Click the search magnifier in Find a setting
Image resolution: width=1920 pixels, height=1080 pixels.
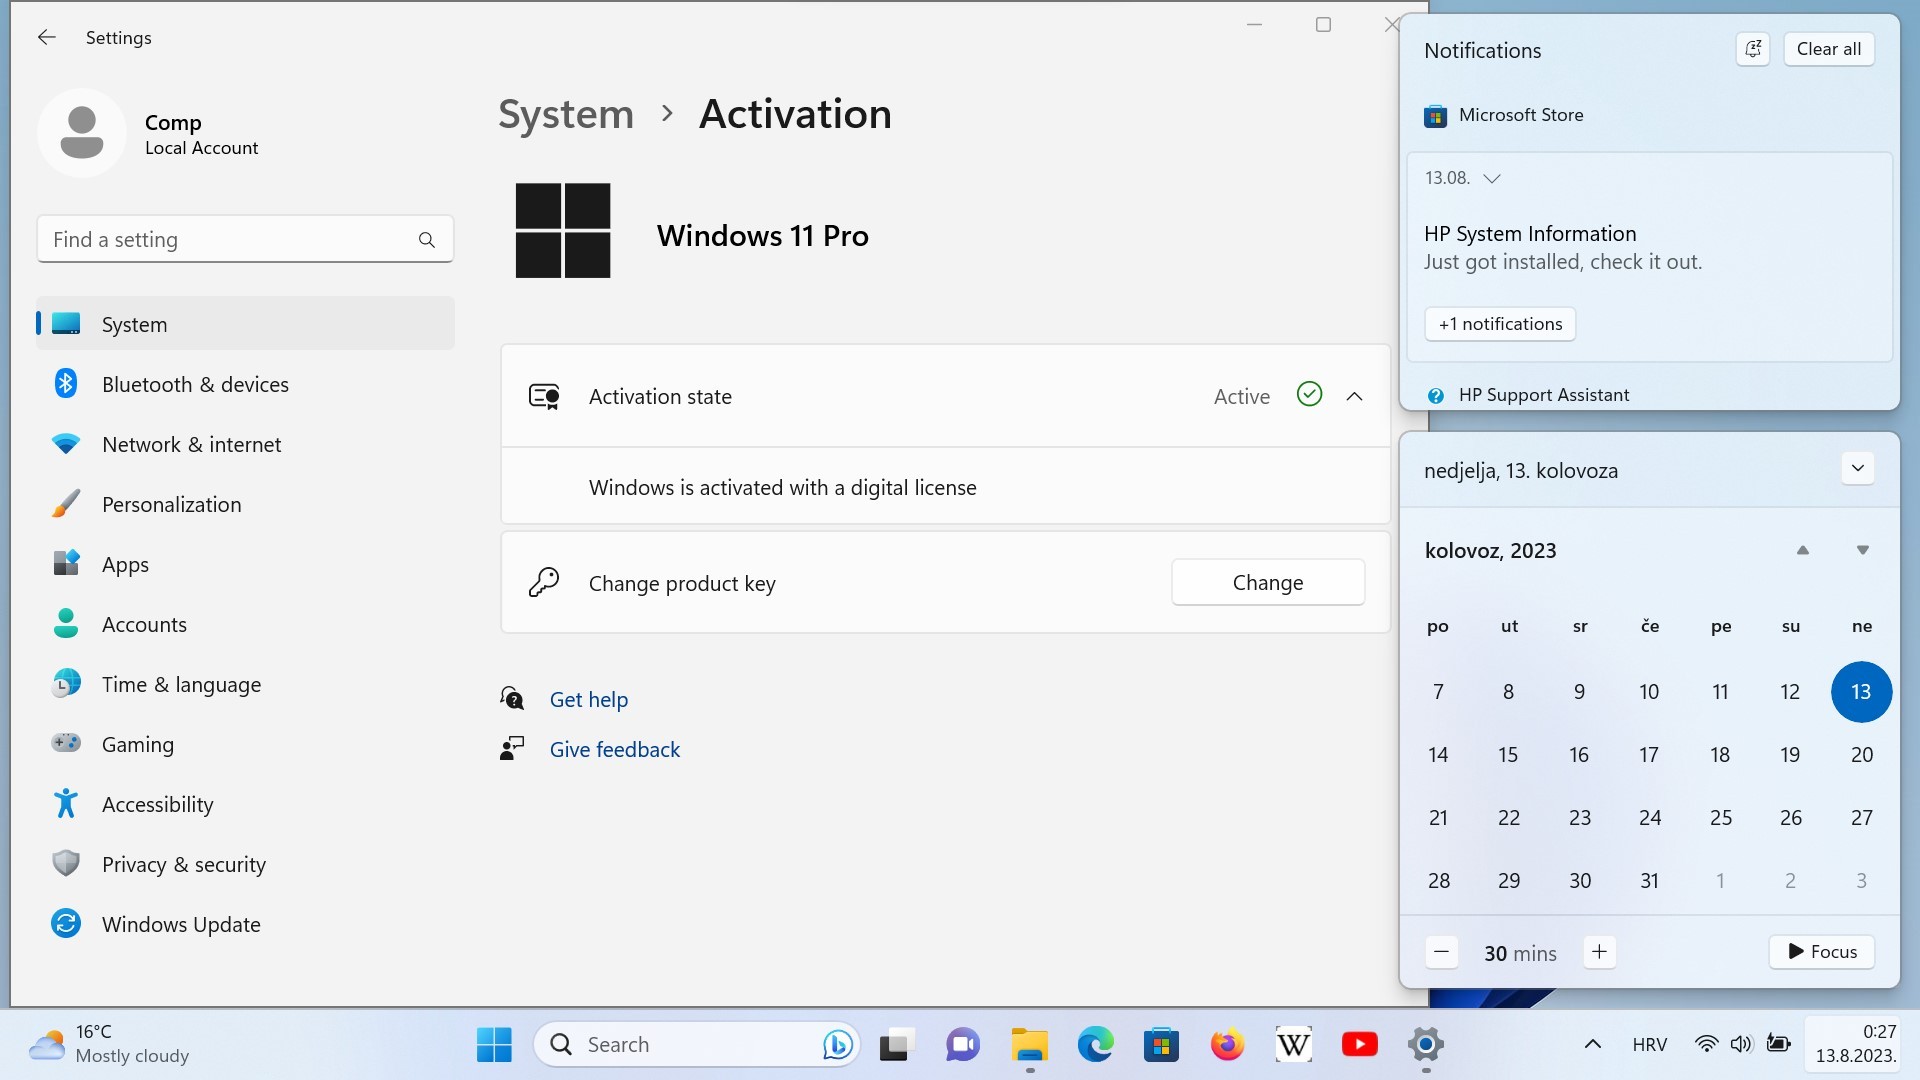point(427,240)
